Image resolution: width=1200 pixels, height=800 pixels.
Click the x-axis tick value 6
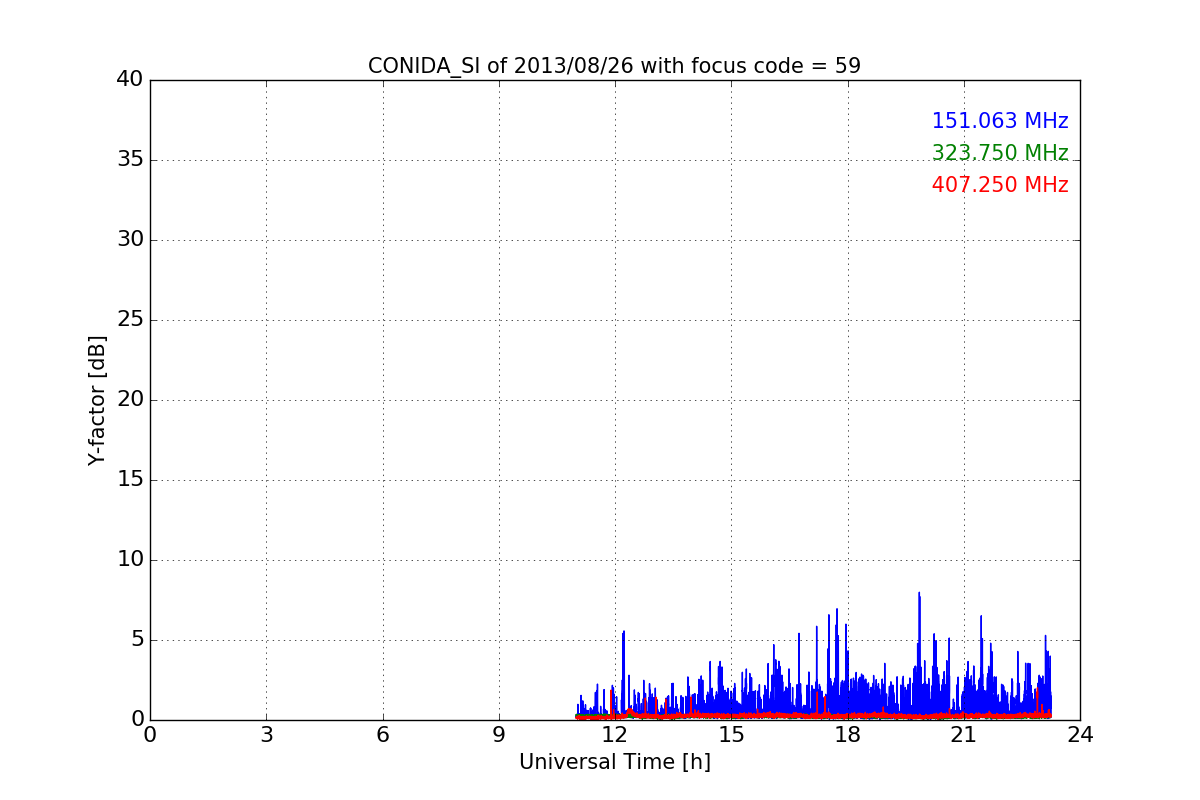click(x=382, y=735)
